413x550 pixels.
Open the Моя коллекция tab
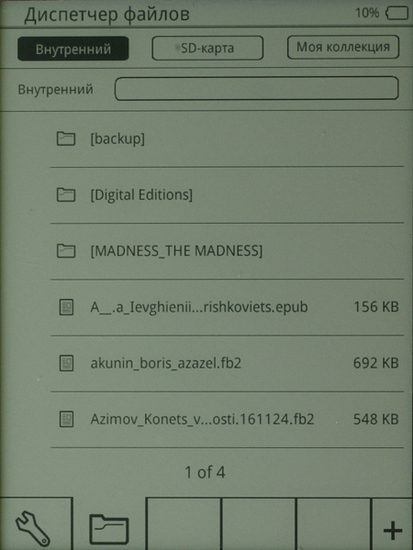click(343, 47)
